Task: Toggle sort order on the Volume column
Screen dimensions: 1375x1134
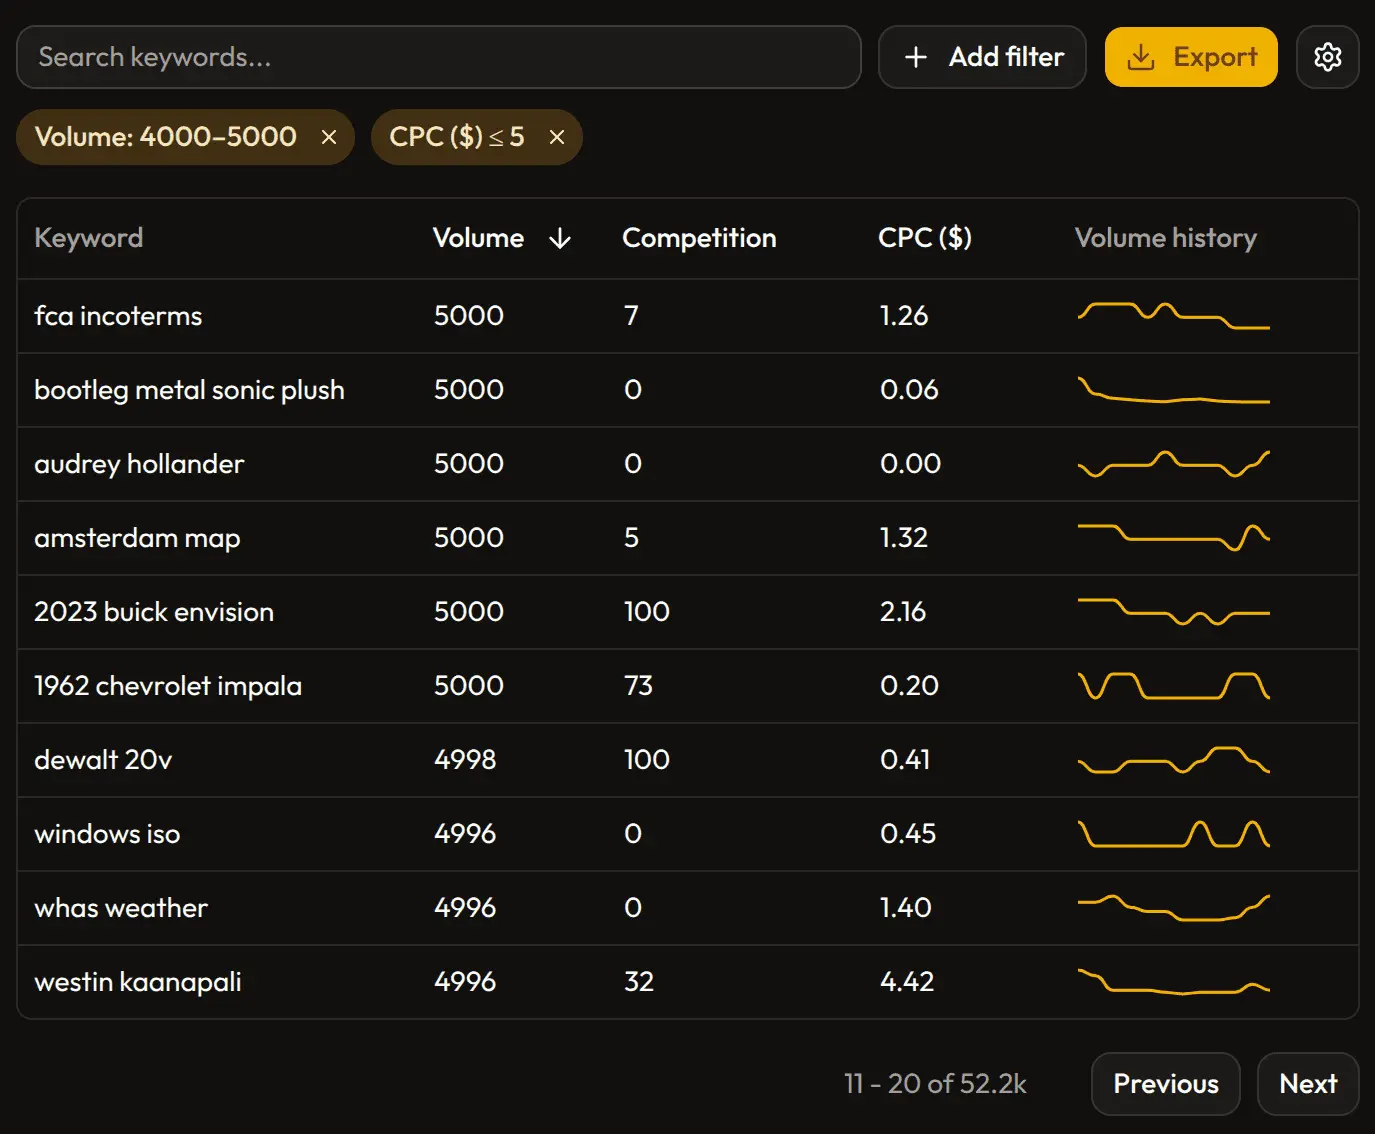Action: coord(478,238)
